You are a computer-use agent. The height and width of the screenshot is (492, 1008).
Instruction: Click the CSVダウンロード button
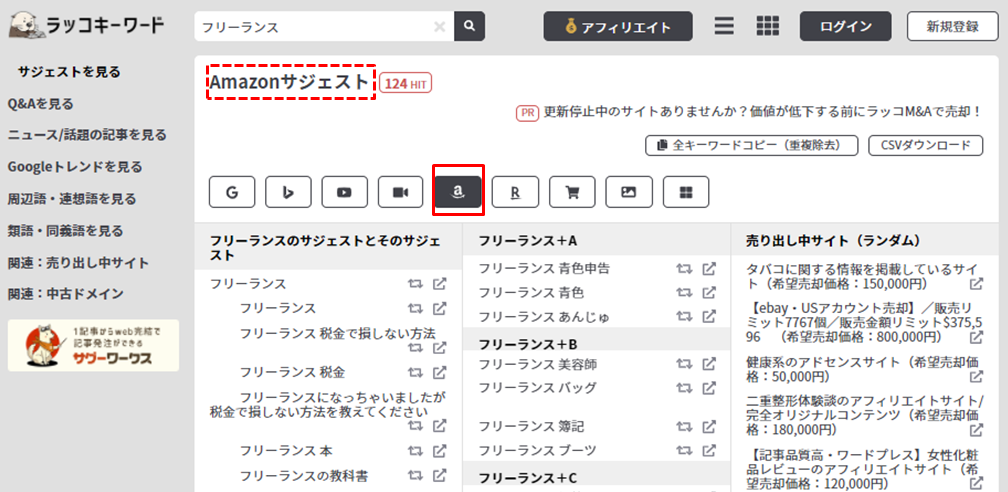(926, 145)
